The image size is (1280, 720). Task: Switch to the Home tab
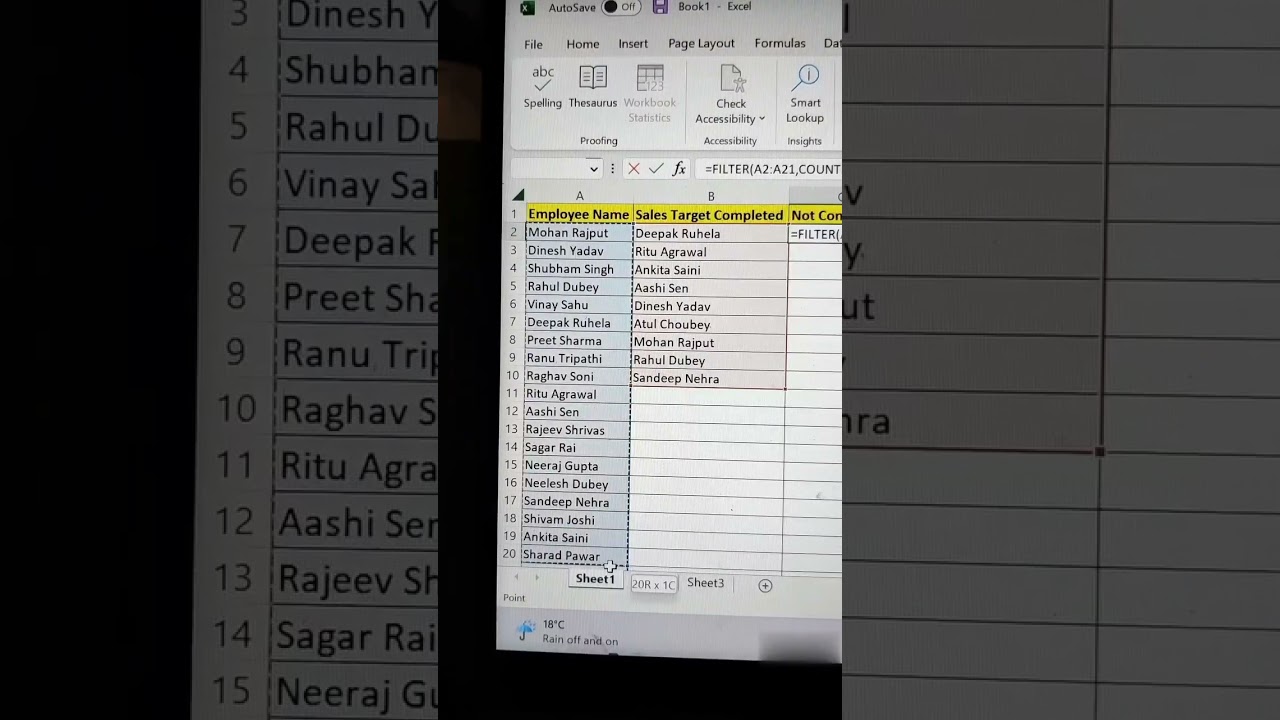point(583,44)
